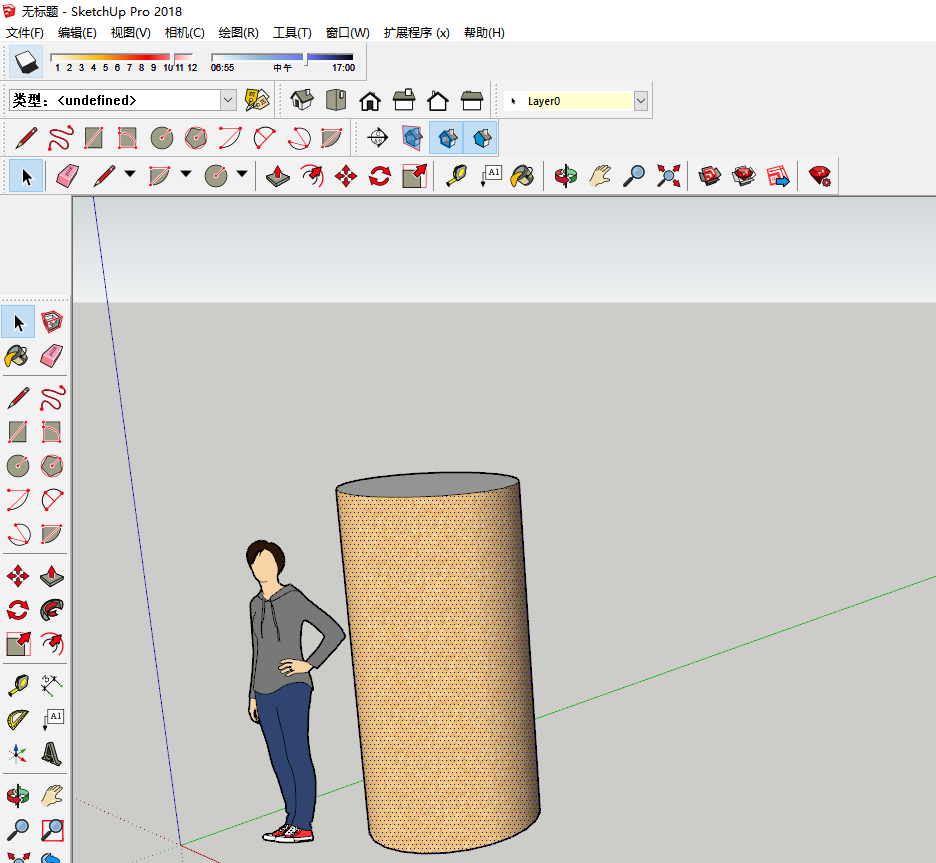Open the 3D Warehouse

710,176
